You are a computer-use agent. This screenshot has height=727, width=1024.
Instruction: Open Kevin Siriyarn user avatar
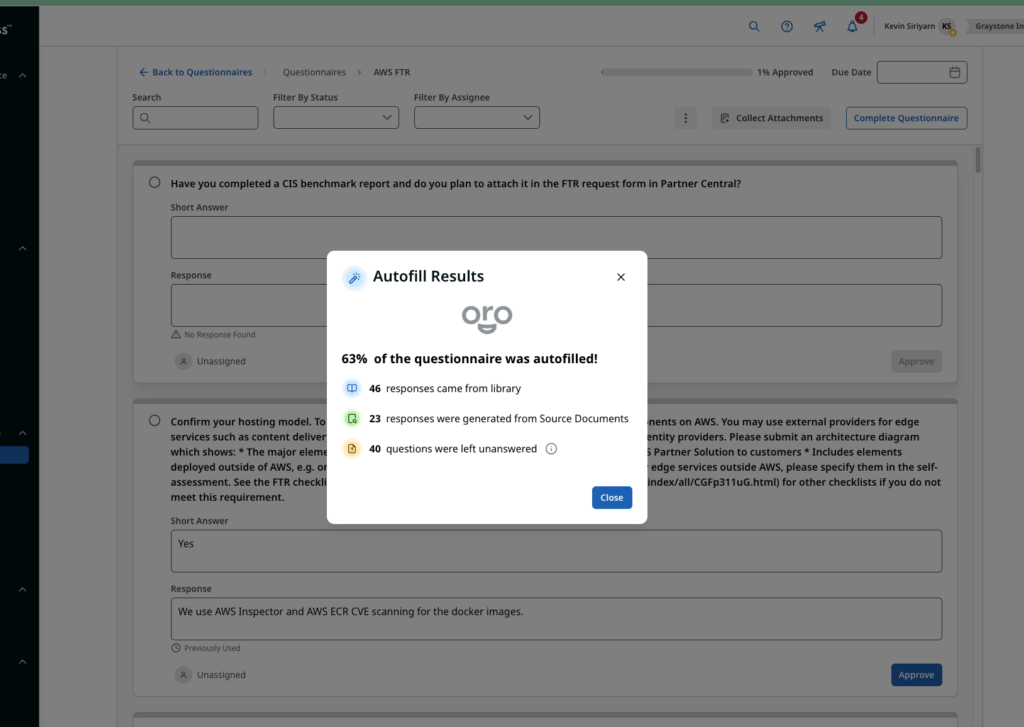click(x=946, y=26)
